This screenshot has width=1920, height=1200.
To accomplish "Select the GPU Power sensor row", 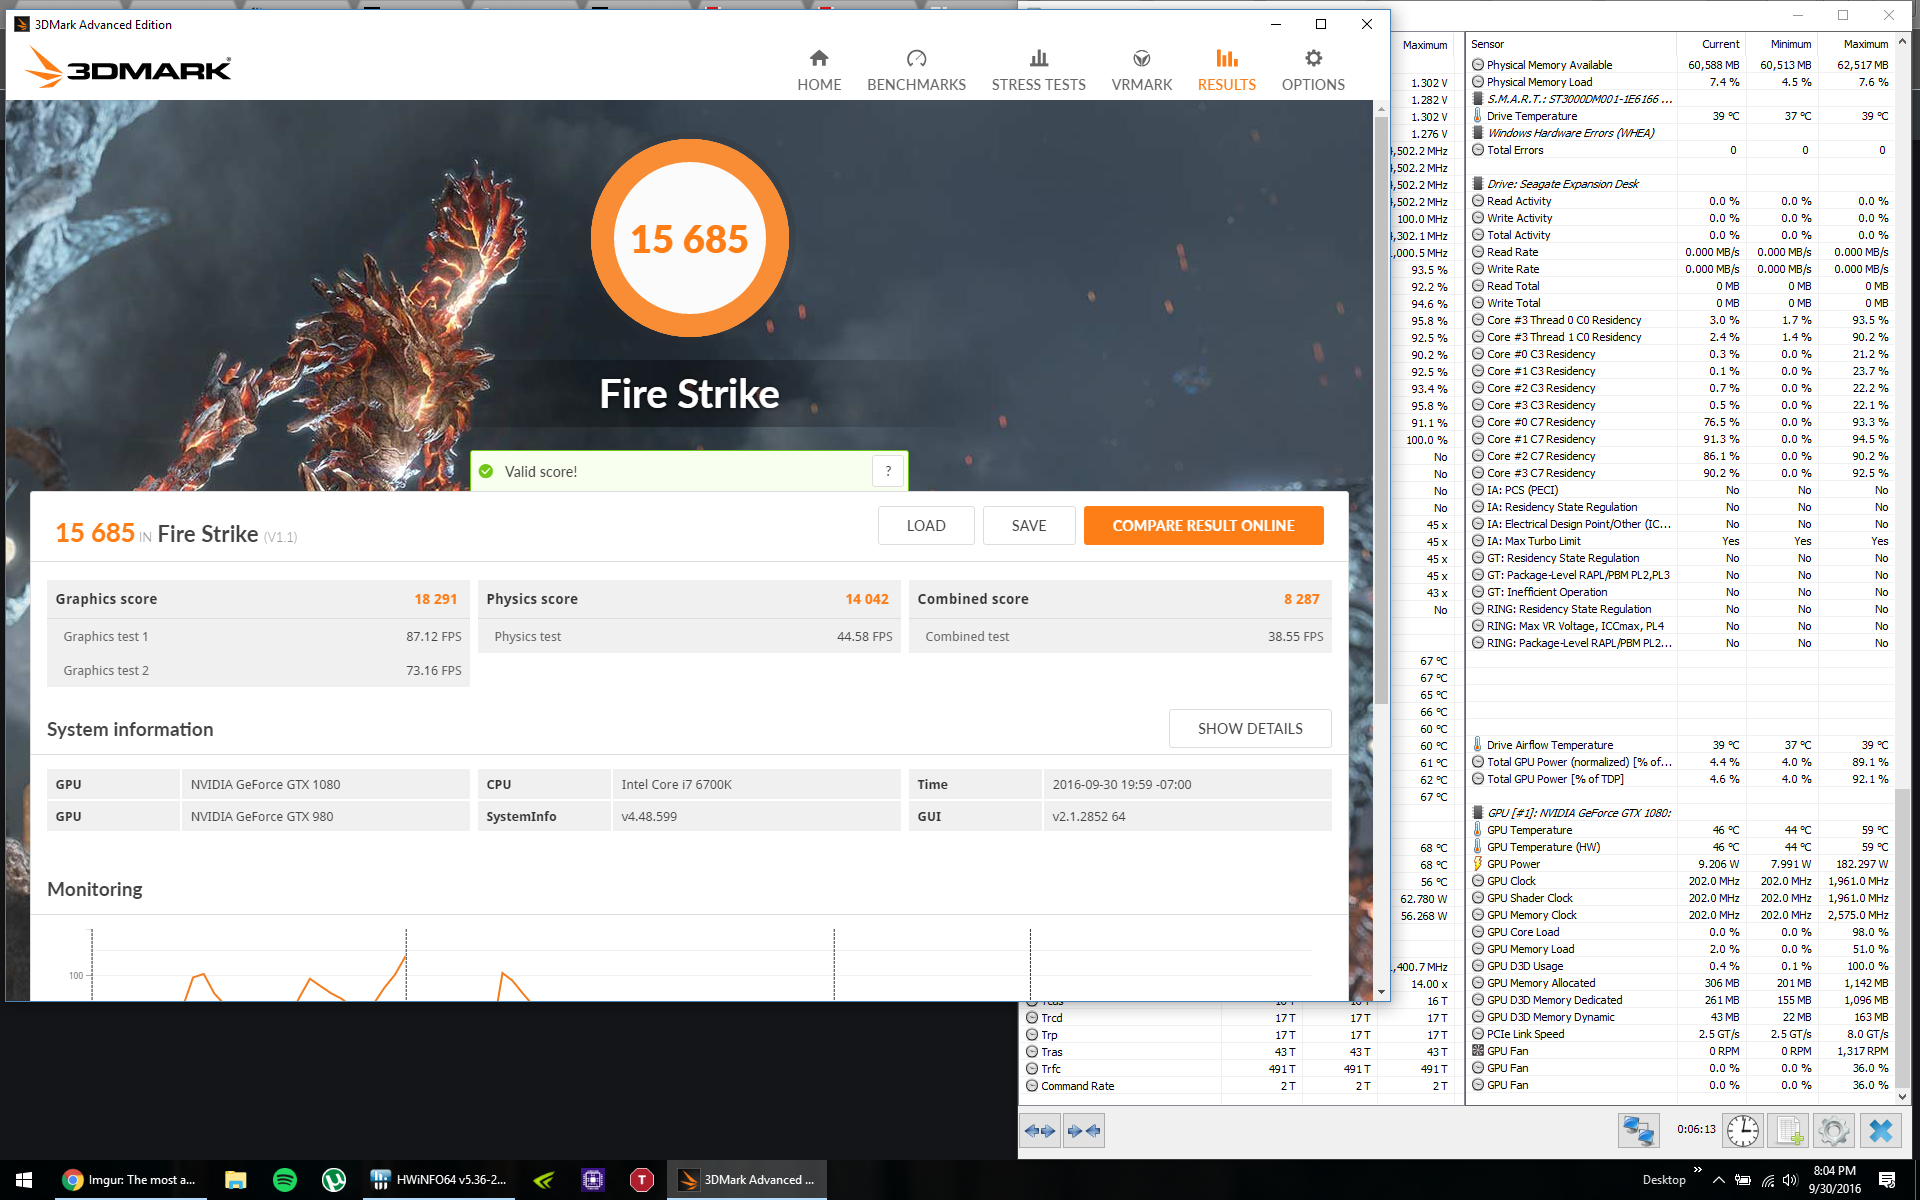I will coord(1681,864).
